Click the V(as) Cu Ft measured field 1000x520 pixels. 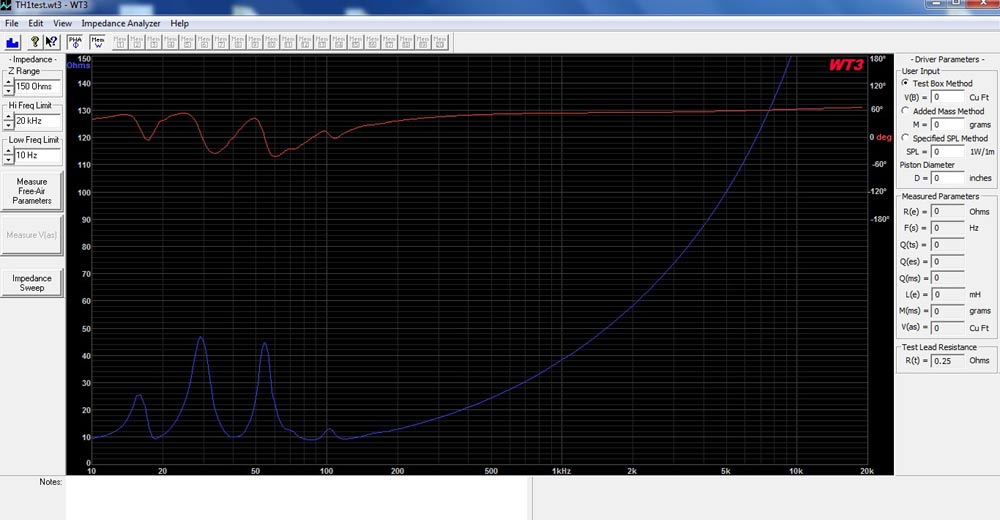click(948, 327)
